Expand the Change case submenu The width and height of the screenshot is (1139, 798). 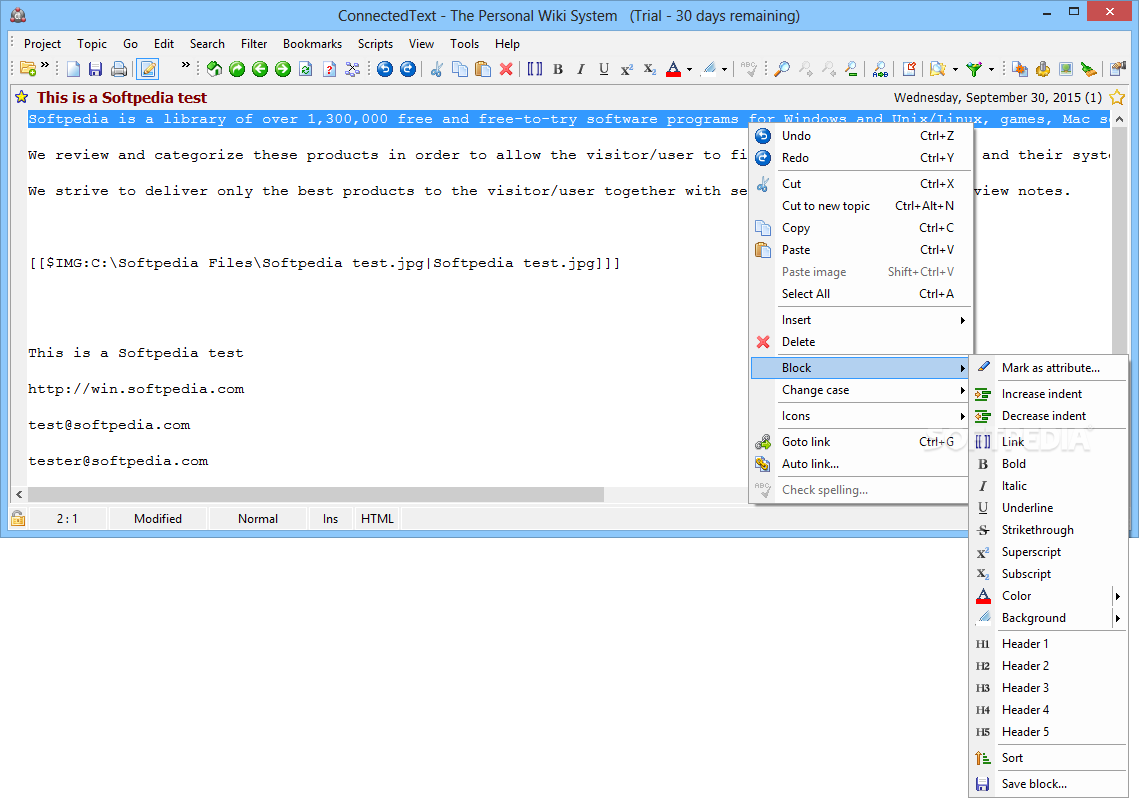click(860, 390)
